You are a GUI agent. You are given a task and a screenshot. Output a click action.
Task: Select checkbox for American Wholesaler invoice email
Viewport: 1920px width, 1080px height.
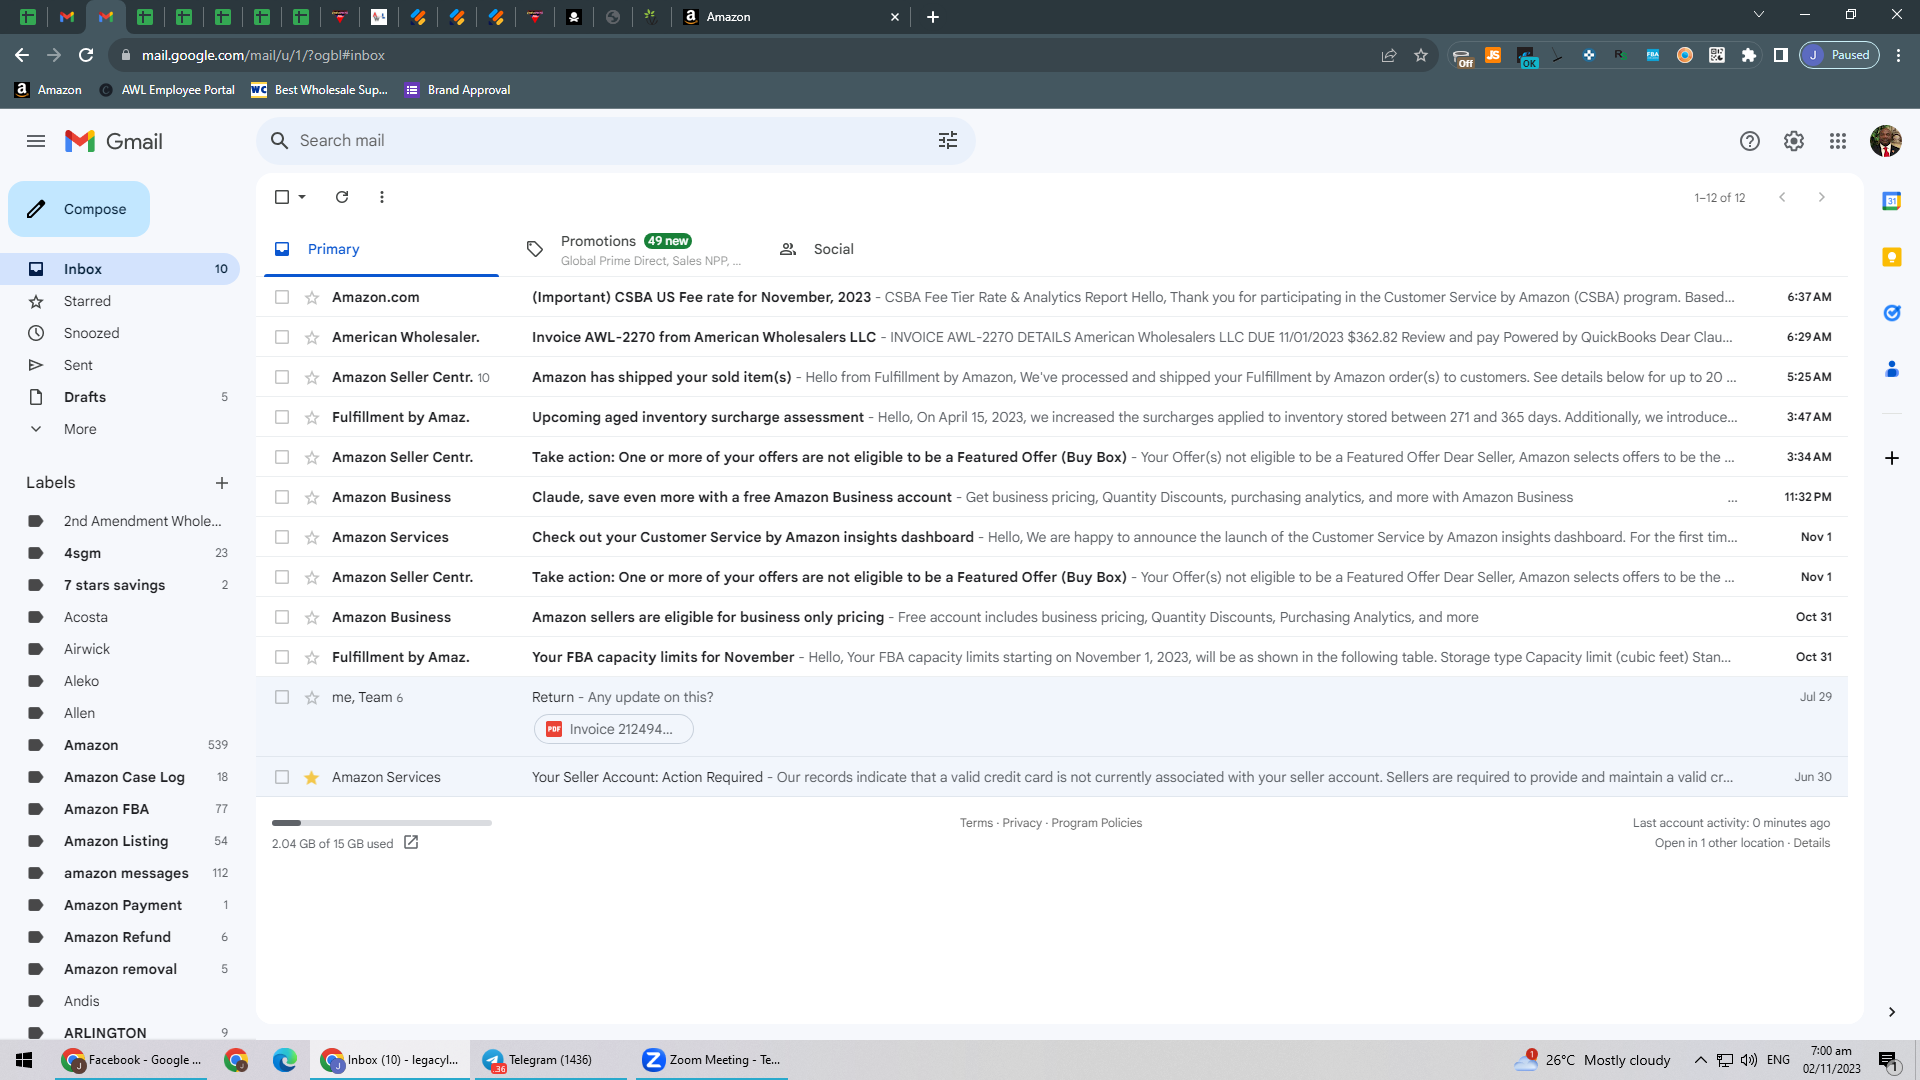coord(282,337)
